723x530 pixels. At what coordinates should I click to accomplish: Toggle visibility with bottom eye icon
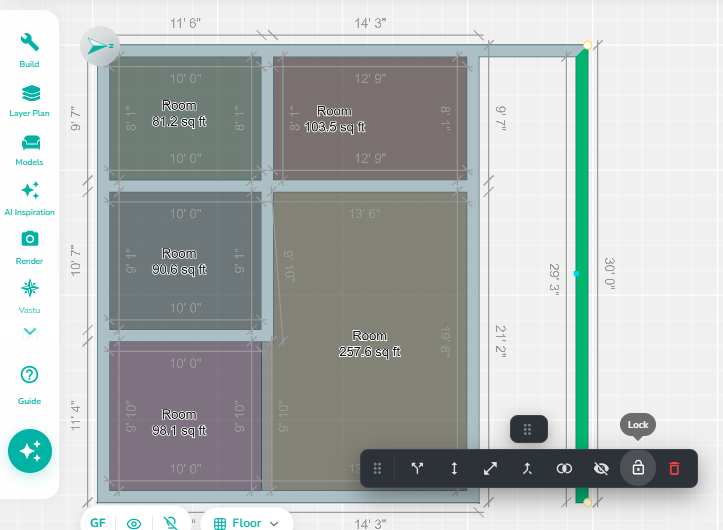pos(134,524)
